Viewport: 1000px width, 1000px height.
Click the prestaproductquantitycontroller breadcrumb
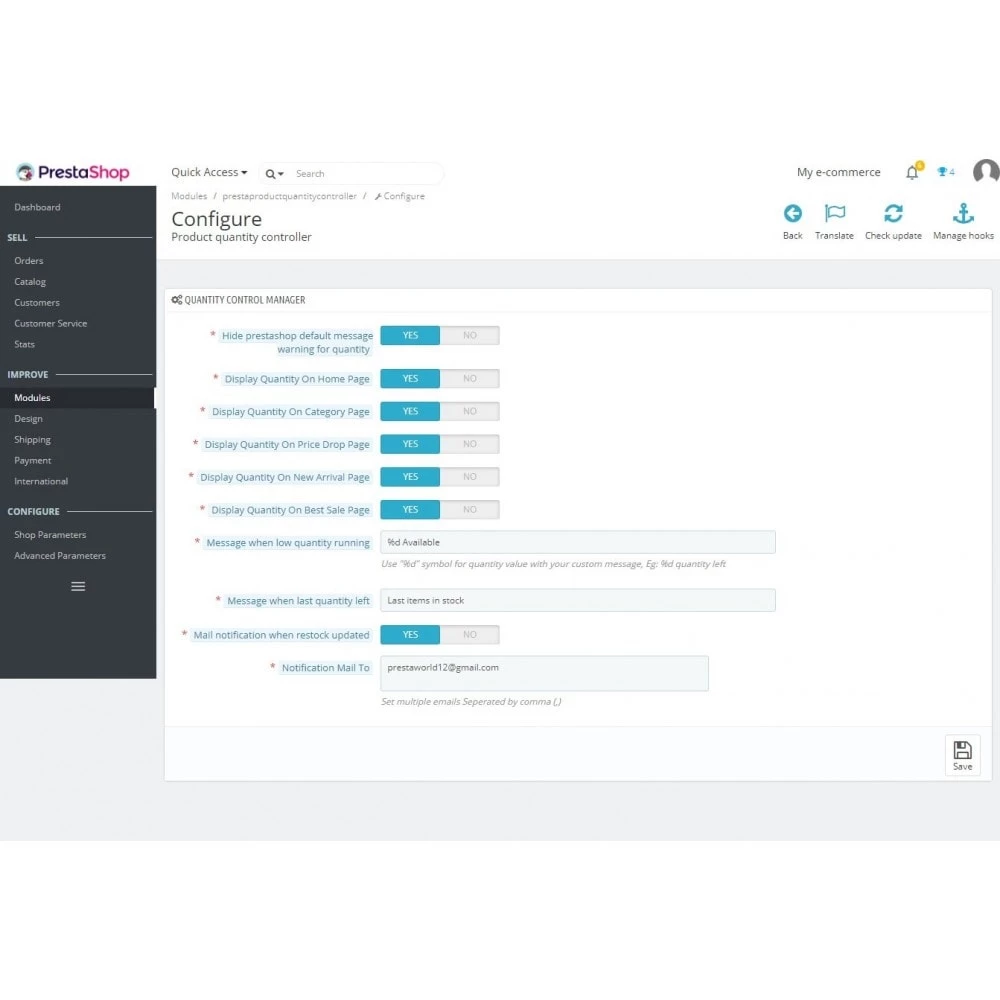289,196
